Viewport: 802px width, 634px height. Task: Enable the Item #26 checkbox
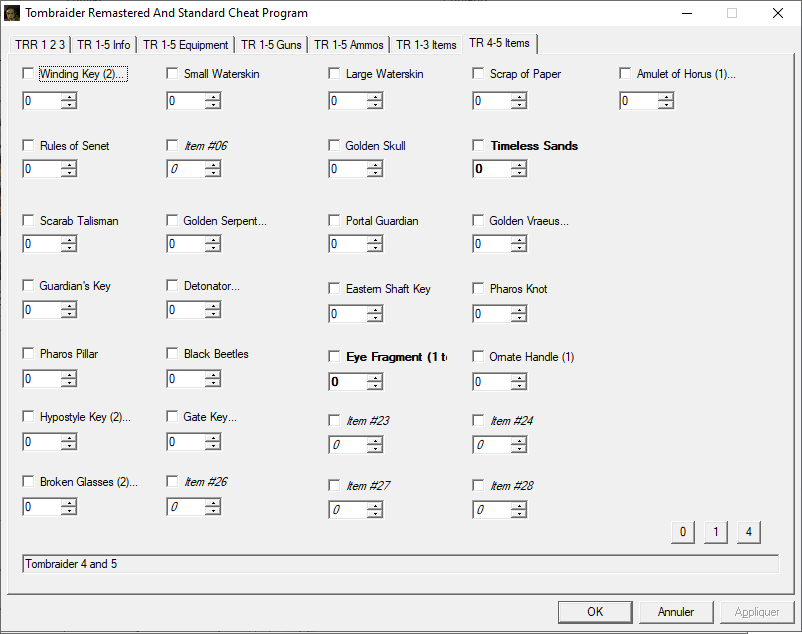point(172,482)
